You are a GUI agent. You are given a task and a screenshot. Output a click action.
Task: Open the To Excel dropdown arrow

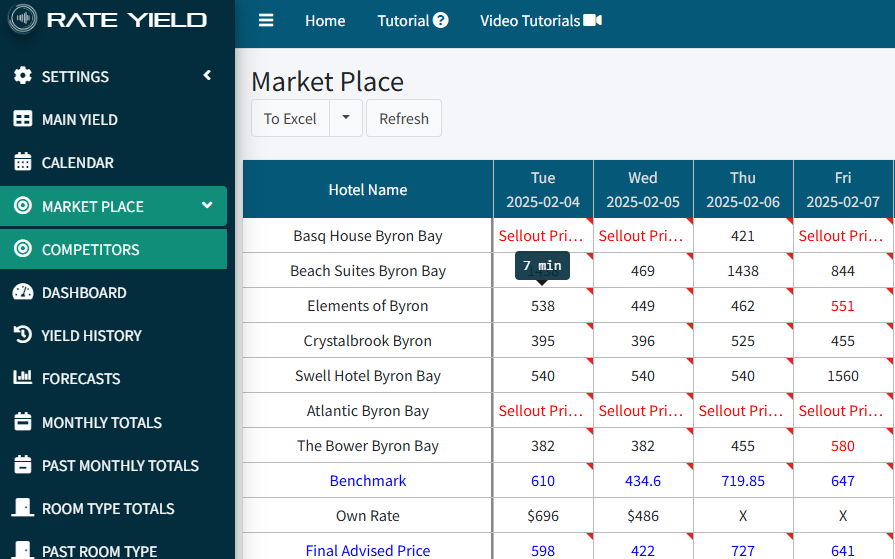[x=346, y=118]
